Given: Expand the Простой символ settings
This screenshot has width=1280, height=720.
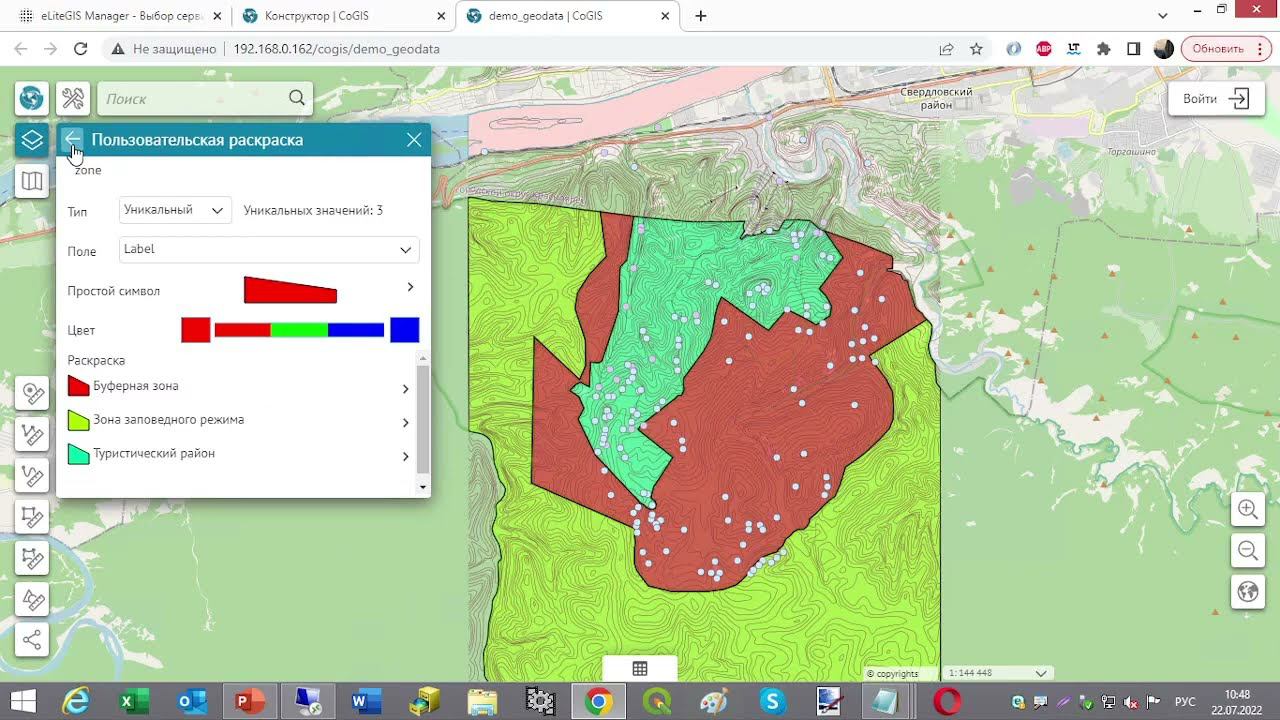Looking at the screenshot, I should (x=410, y=288).
